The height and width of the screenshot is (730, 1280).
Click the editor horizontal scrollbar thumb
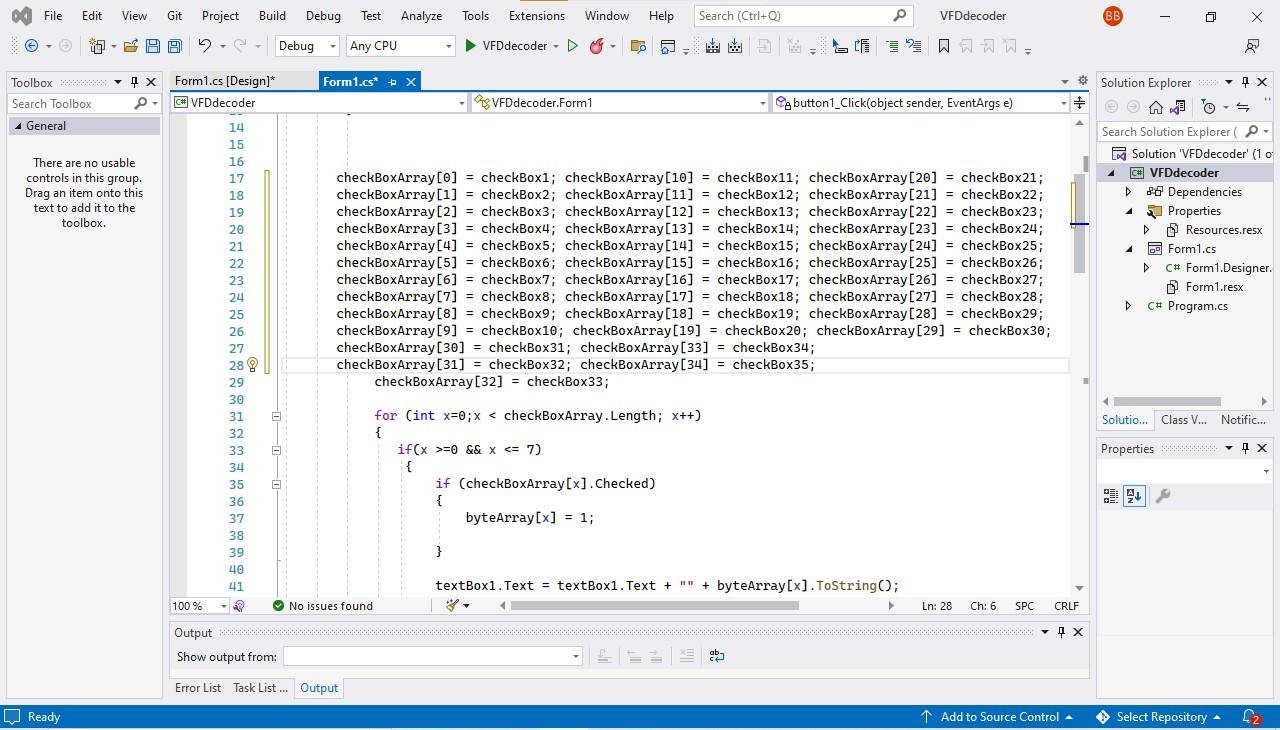tap(657, 606)
